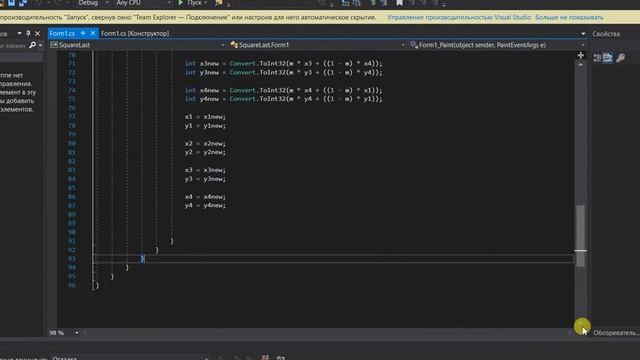Click the save all icon in top toolbar

click(x=23, y=3)
